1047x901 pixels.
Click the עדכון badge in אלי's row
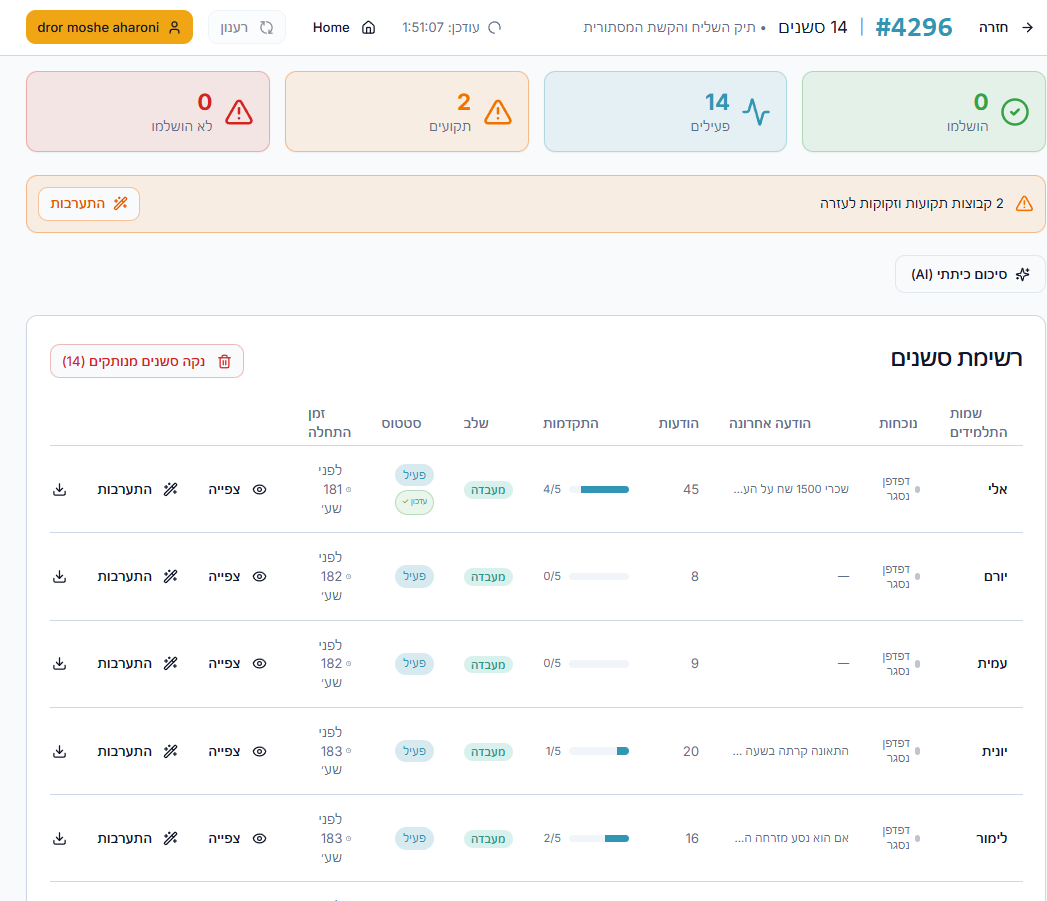point(415,502)
